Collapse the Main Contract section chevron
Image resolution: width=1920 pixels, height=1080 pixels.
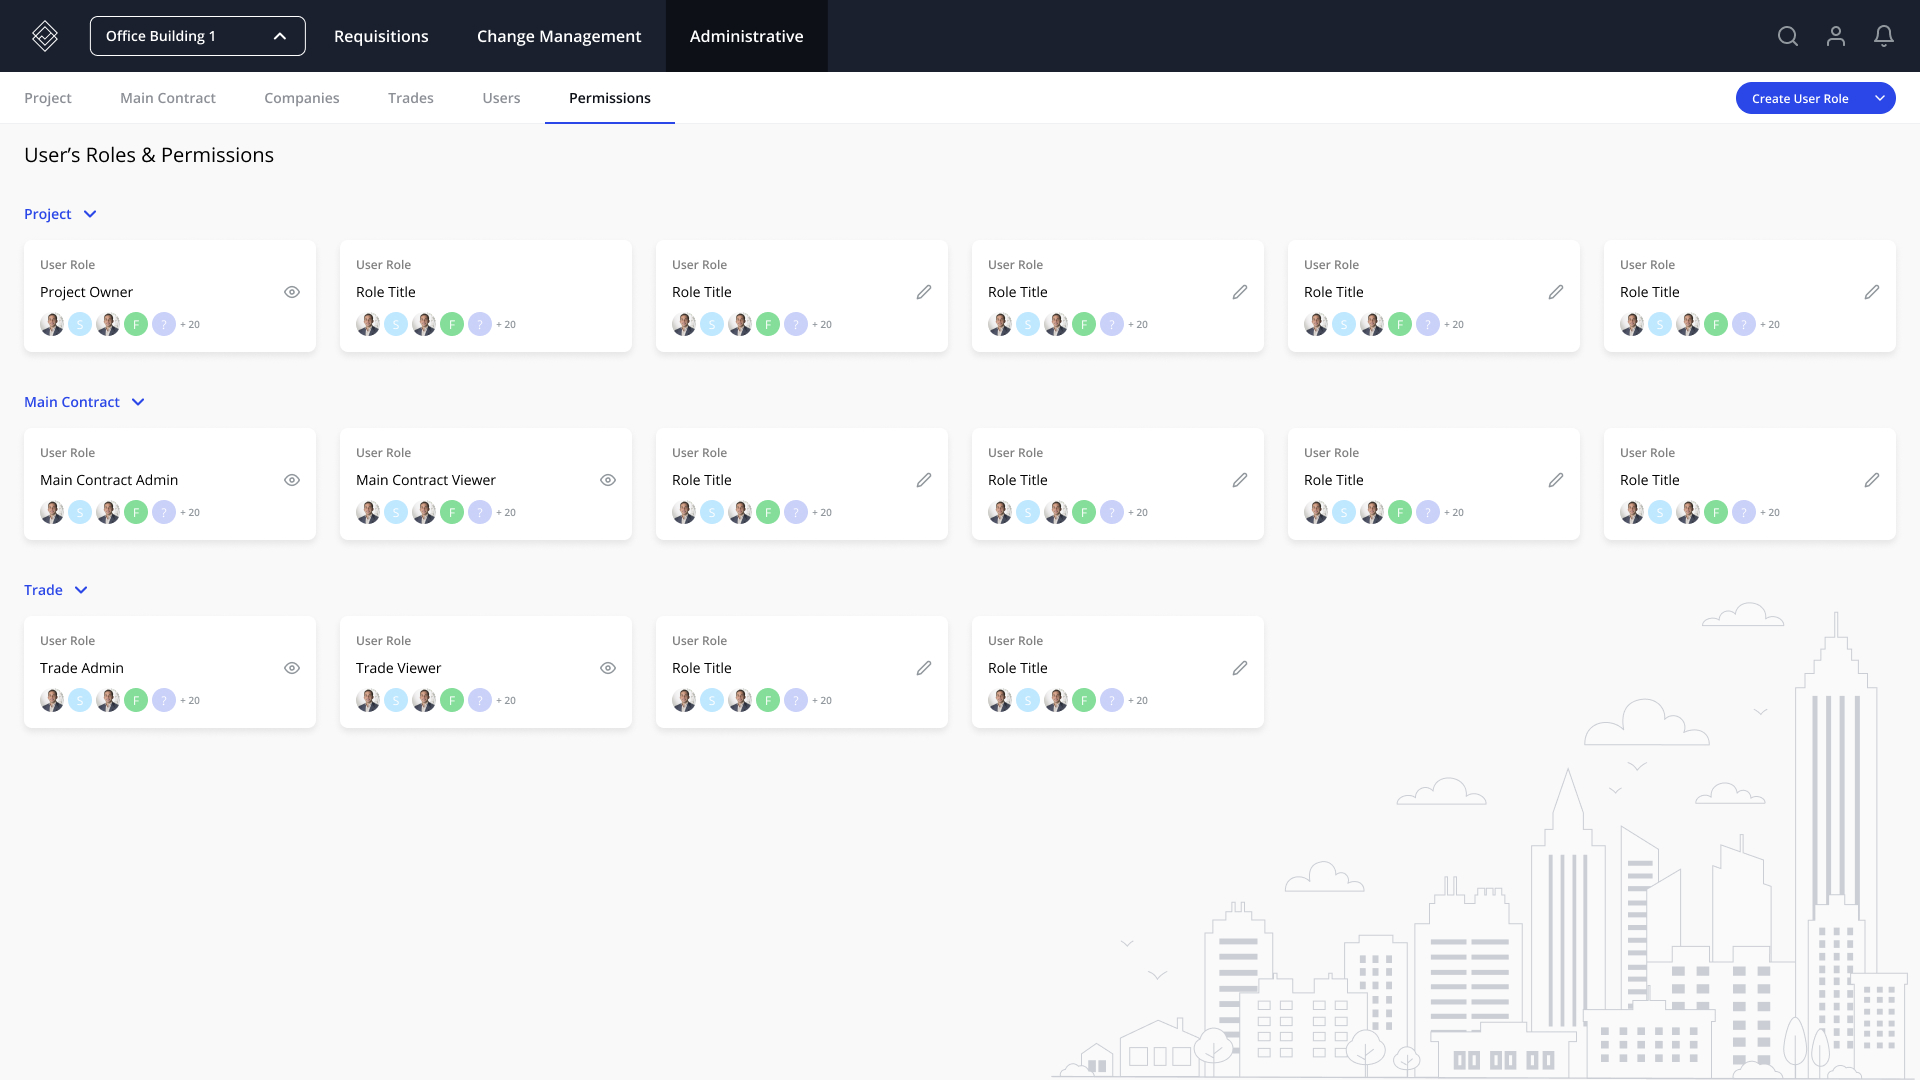pyautogui.click(x=138, y=402)
